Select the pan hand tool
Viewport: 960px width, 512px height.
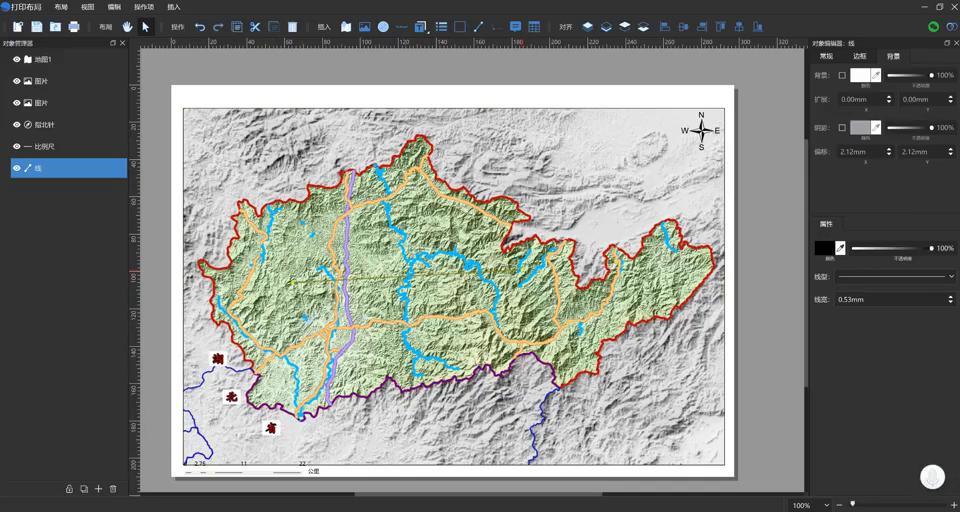pyautogui.click(x=127, y=27)
